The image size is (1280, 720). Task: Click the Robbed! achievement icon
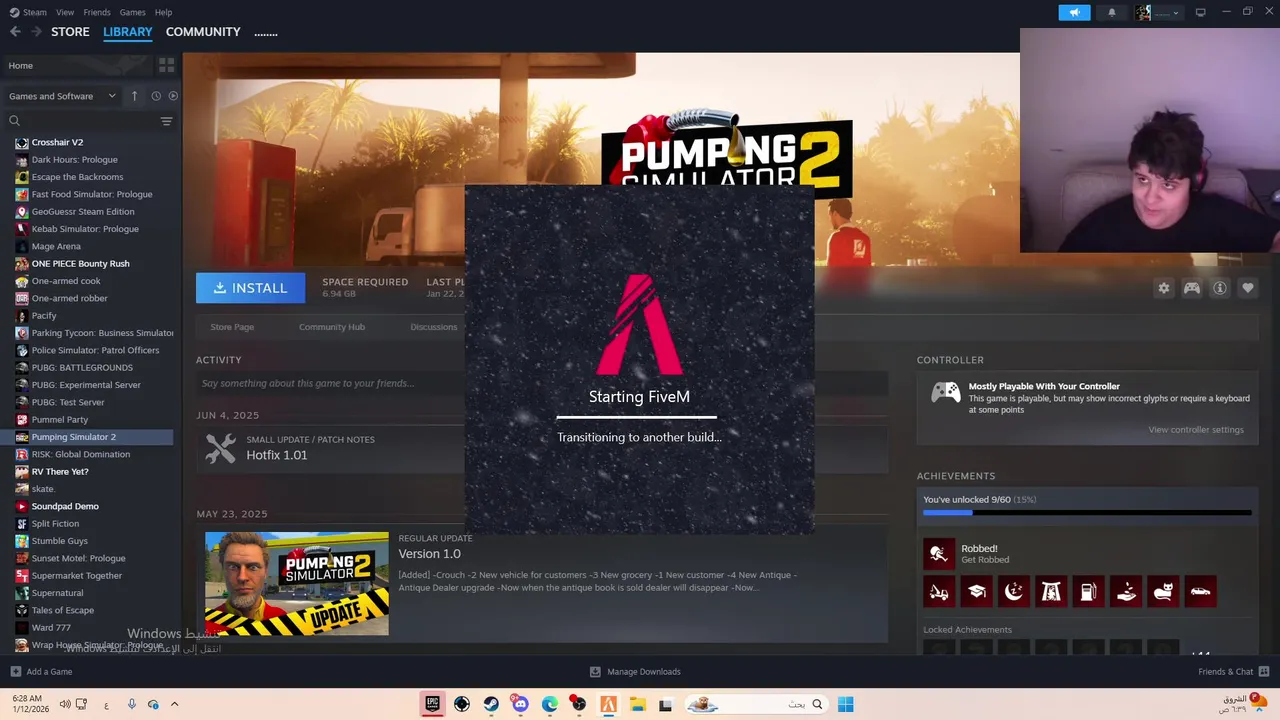939,554
